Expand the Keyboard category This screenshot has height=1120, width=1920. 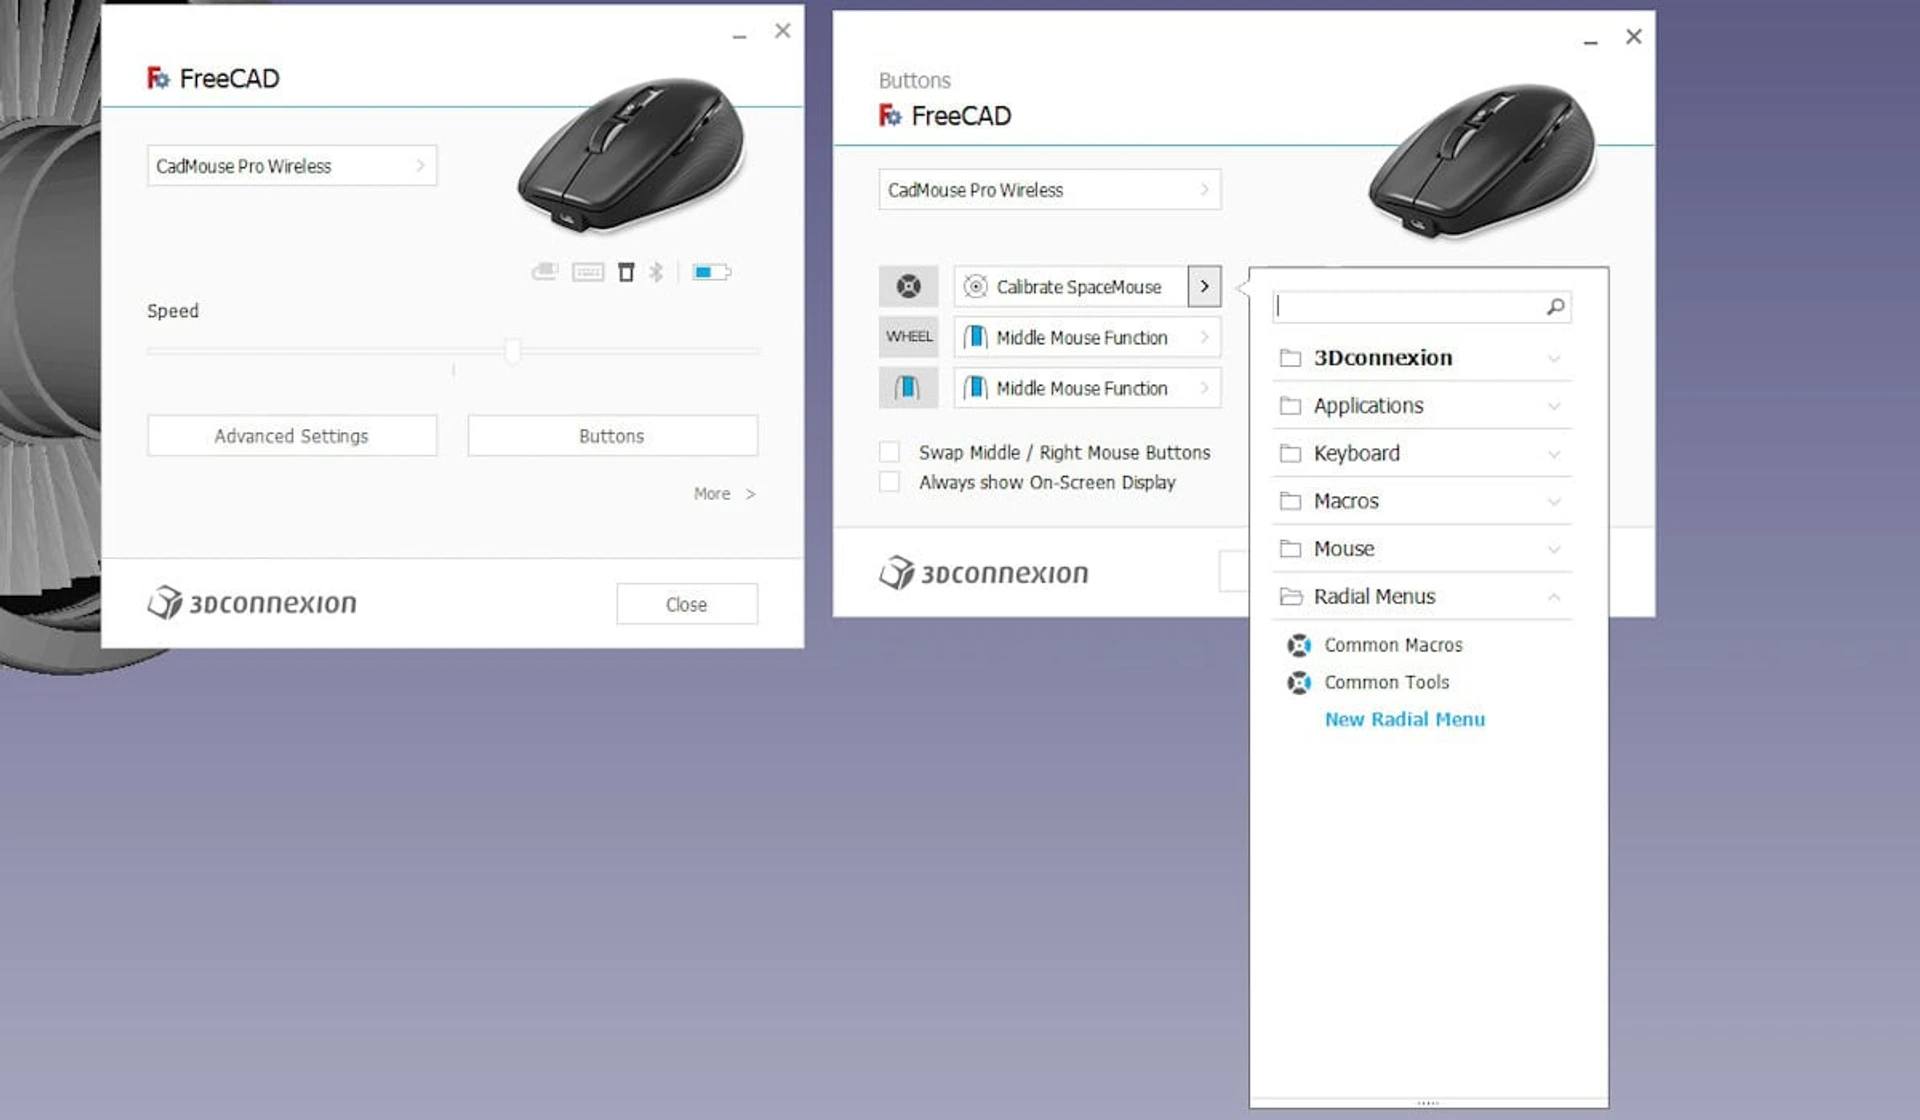1554,454
